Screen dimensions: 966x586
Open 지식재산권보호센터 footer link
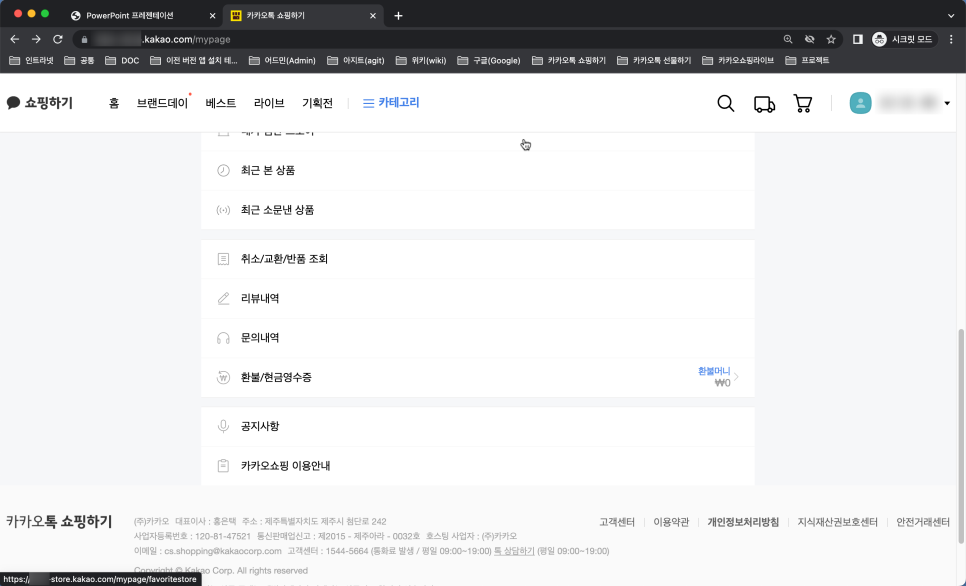837,522
